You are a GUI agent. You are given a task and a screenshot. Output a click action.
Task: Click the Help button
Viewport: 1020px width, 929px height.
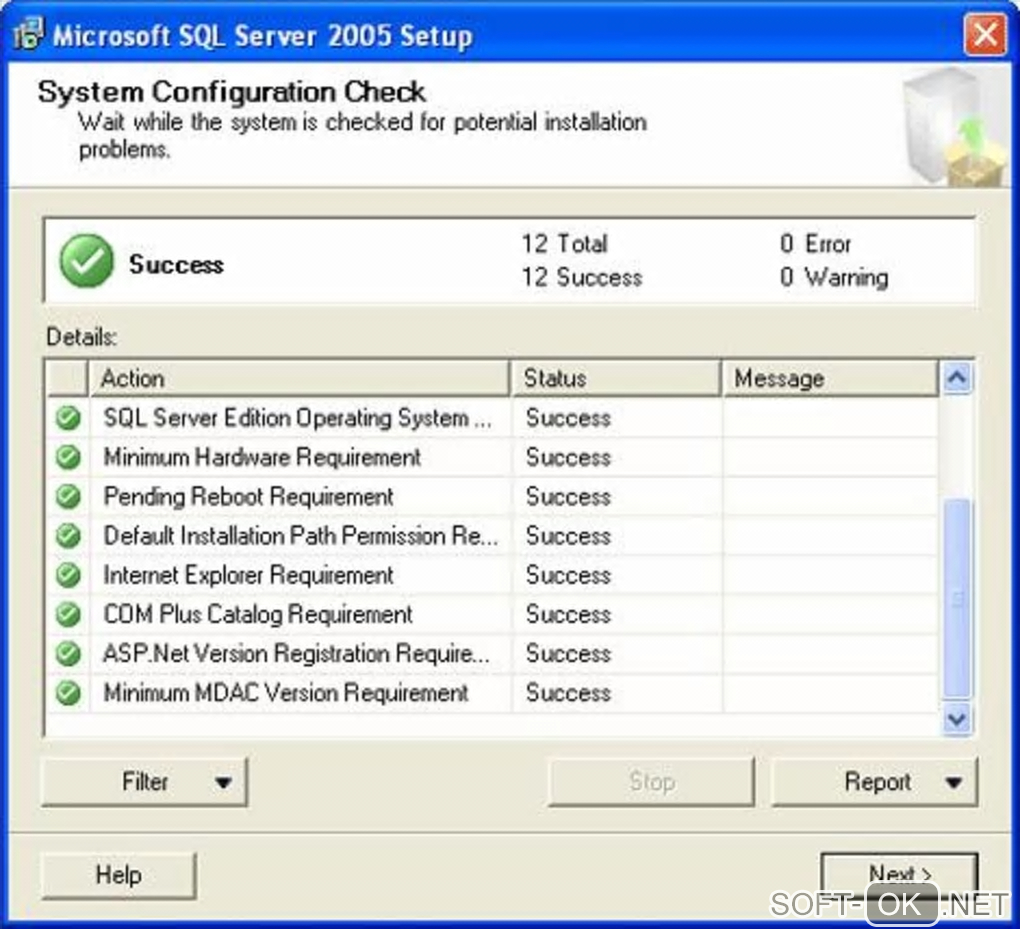[118, 875]
